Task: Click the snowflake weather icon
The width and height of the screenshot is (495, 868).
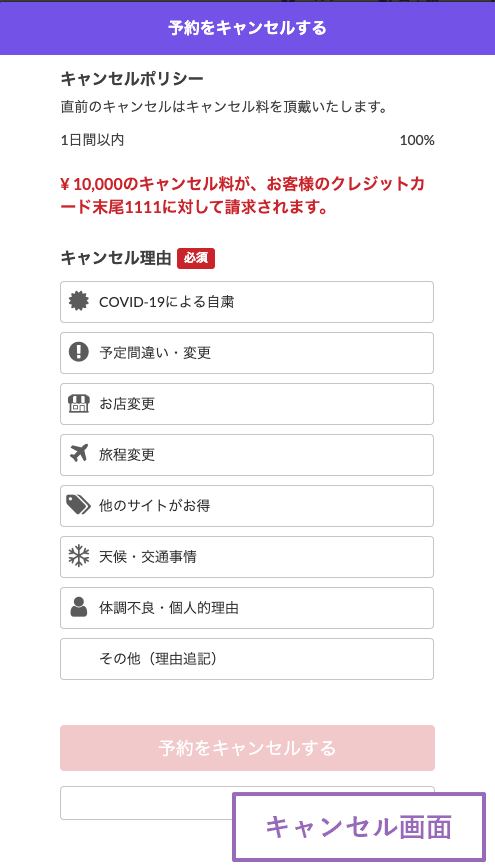Action: tap(79, 556)
